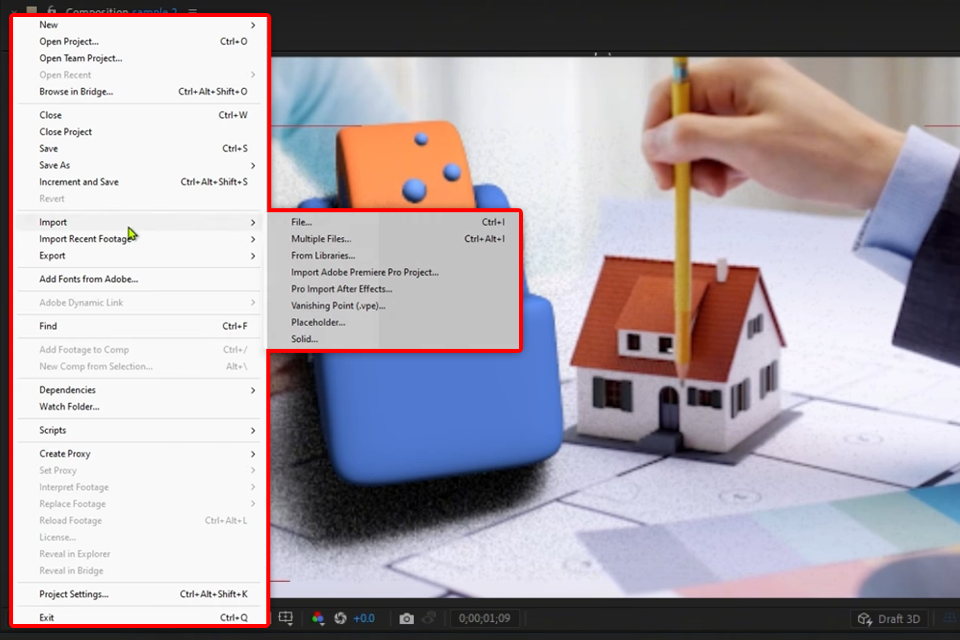Choose Close Project
Image resolution: width=960 pixels, height=640 pixels.
coord(140,132)
